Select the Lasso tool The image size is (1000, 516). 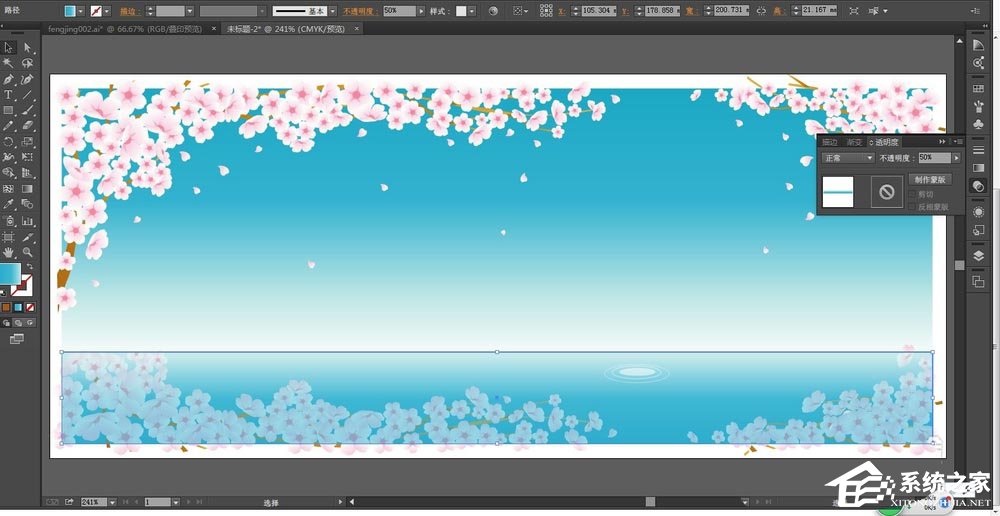pos(27,62)
